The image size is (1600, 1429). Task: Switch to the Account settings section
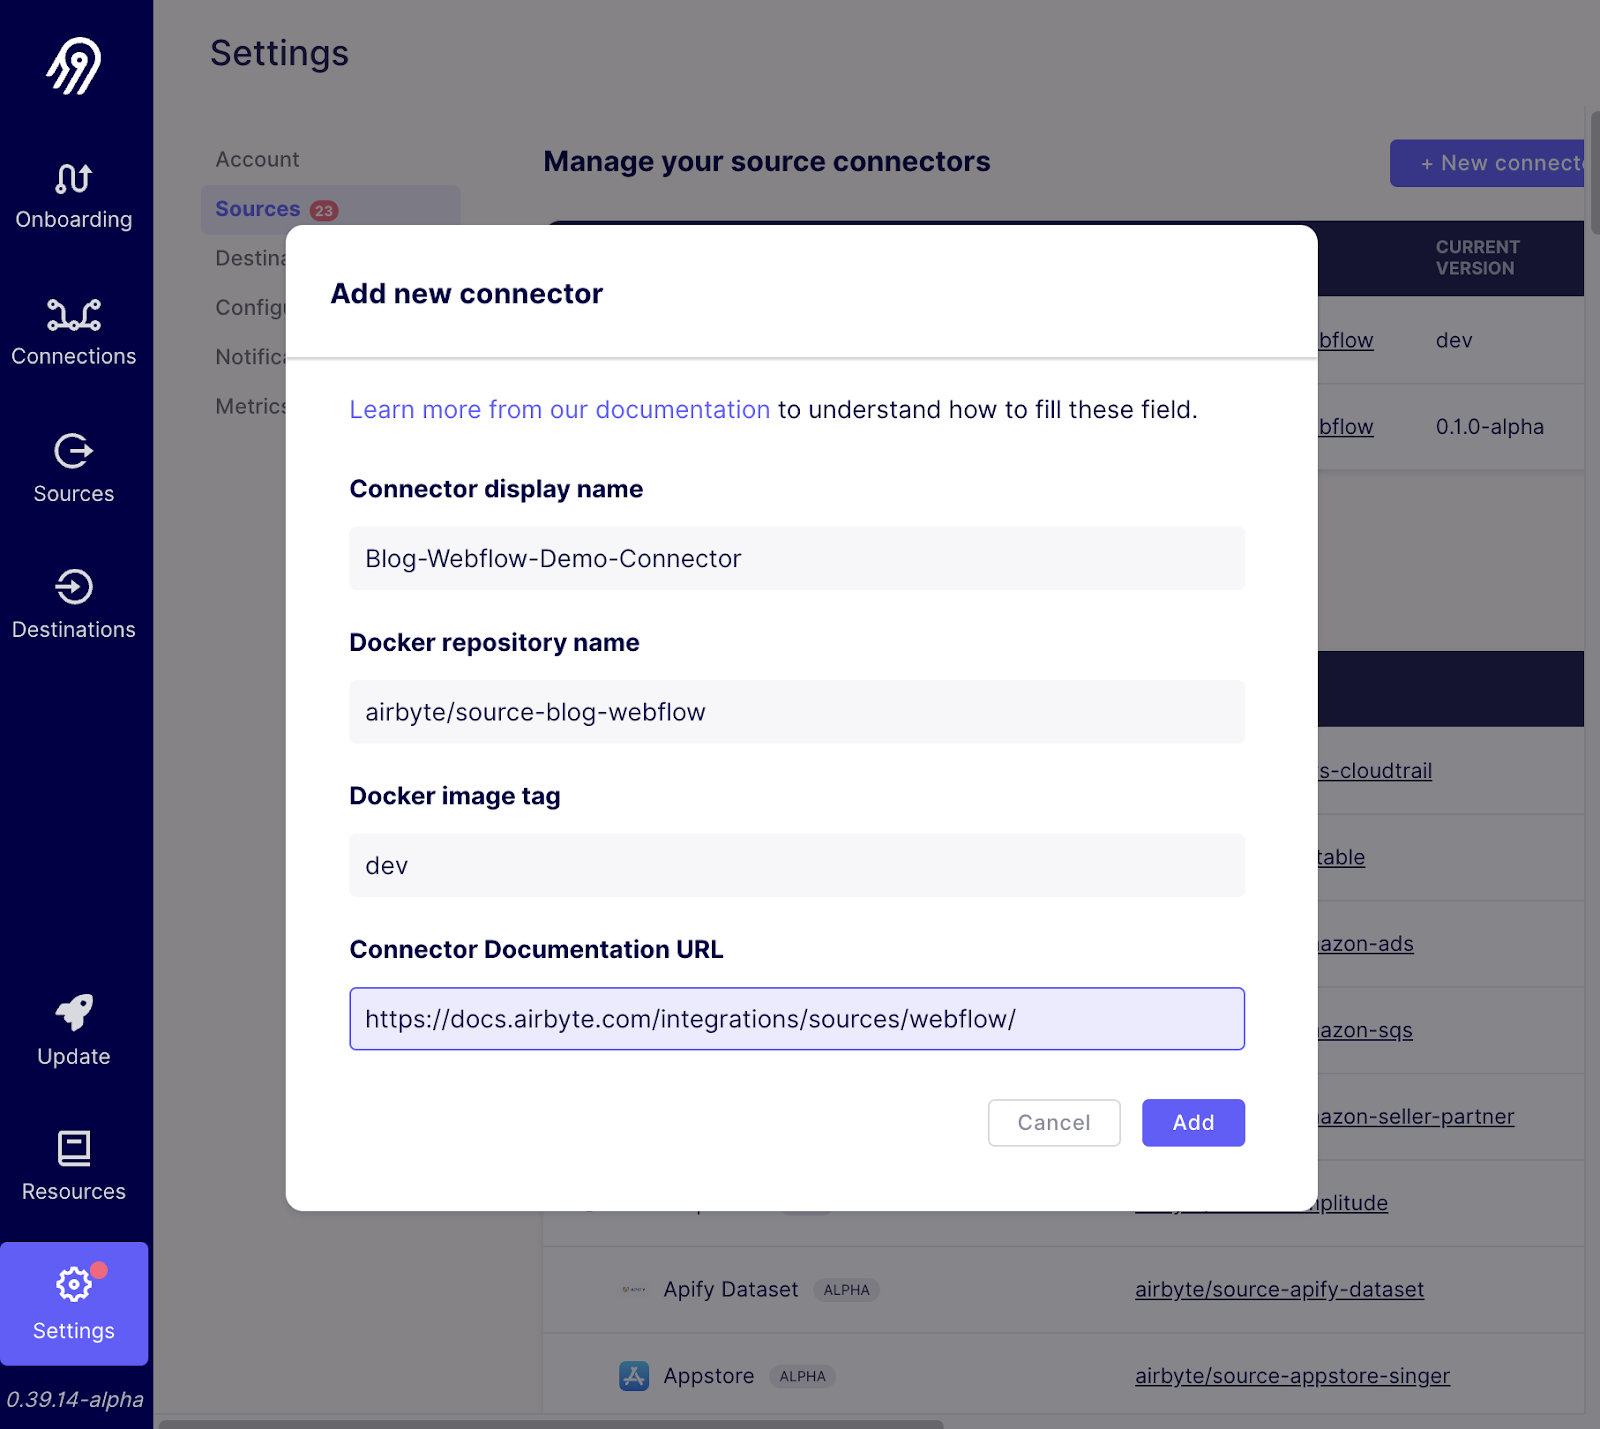pos(257,159)
